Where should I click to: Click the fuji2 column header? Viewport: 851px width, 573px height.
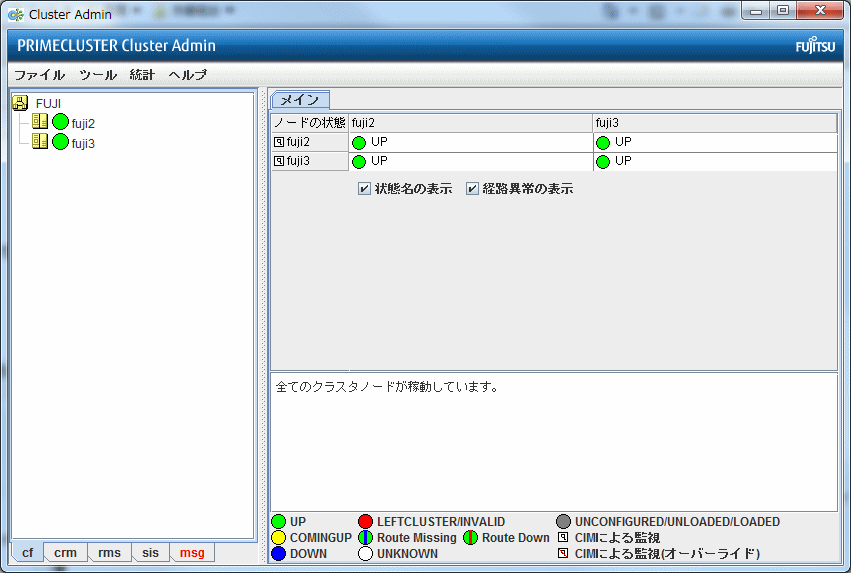(x=471, y=123)
